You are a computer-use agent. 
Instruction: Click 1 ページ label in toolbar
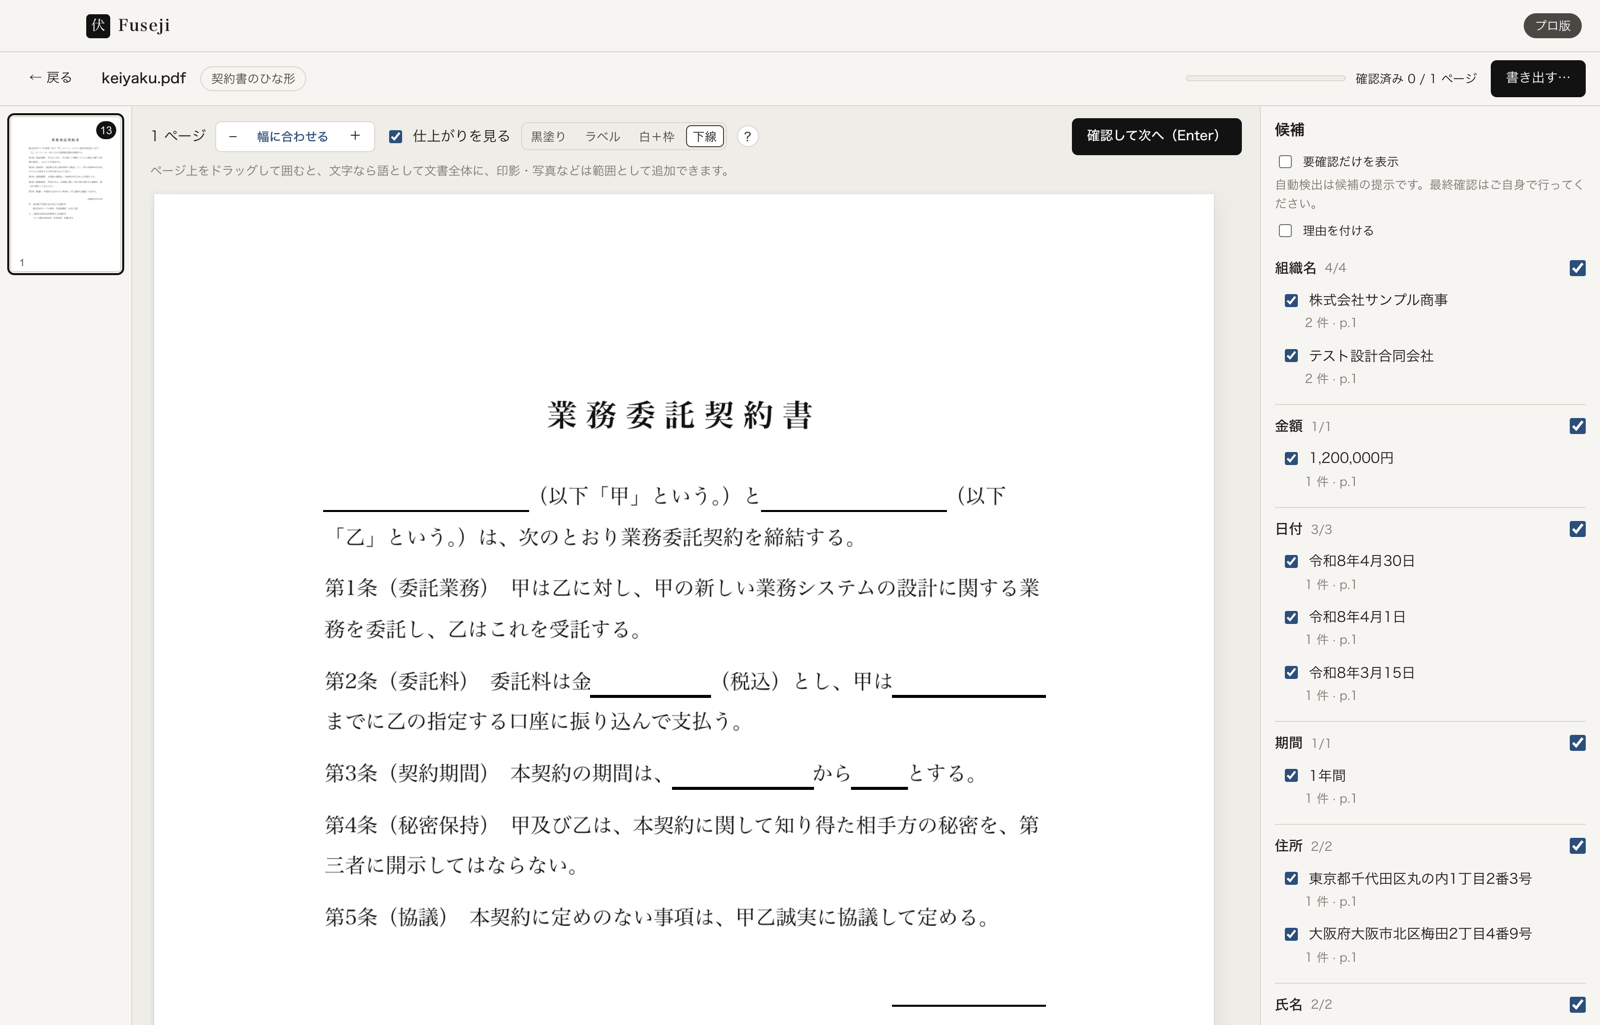point(178,136)
